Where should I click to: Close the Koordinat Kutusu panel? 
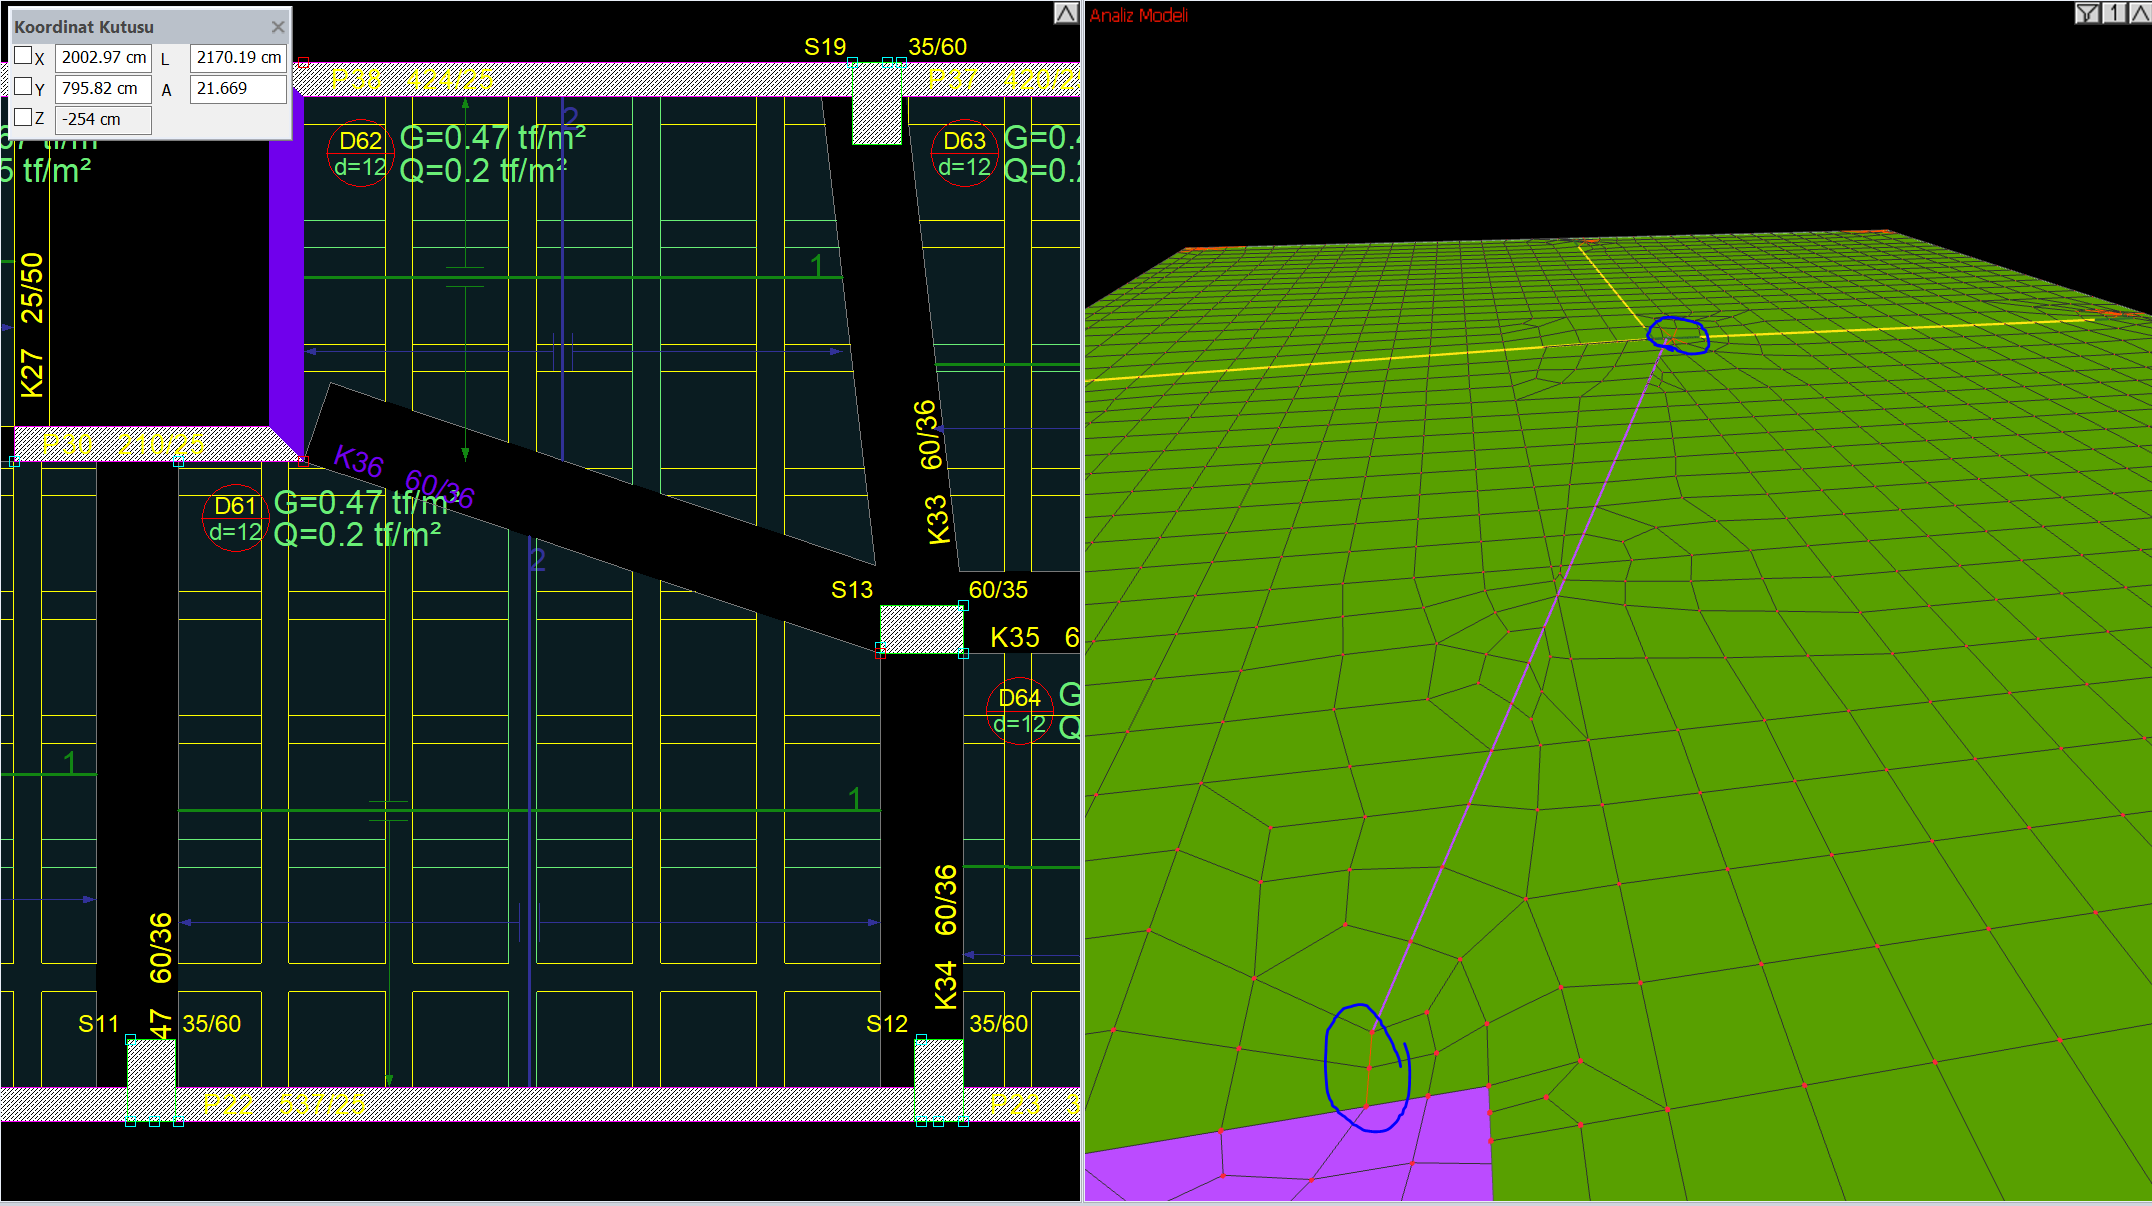click(278, 27)
